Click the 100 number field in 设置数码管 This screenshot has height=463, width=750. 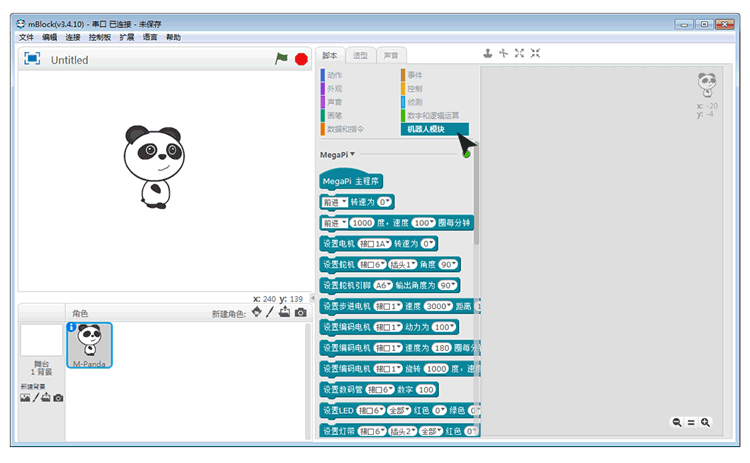[x=426, y=390]
